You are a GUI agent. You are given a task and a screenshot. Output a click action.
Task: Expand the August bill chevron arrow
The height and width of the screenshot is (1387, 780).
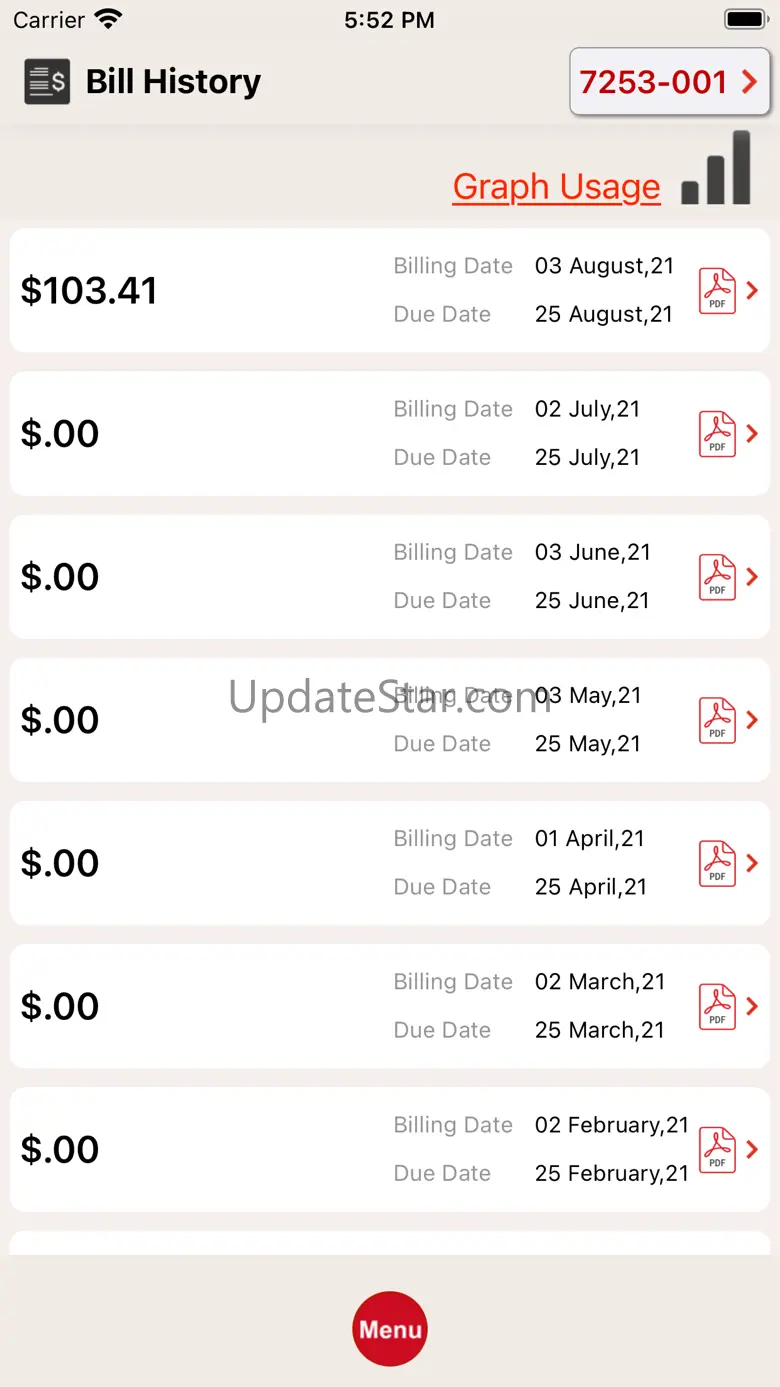coord(753,291)
